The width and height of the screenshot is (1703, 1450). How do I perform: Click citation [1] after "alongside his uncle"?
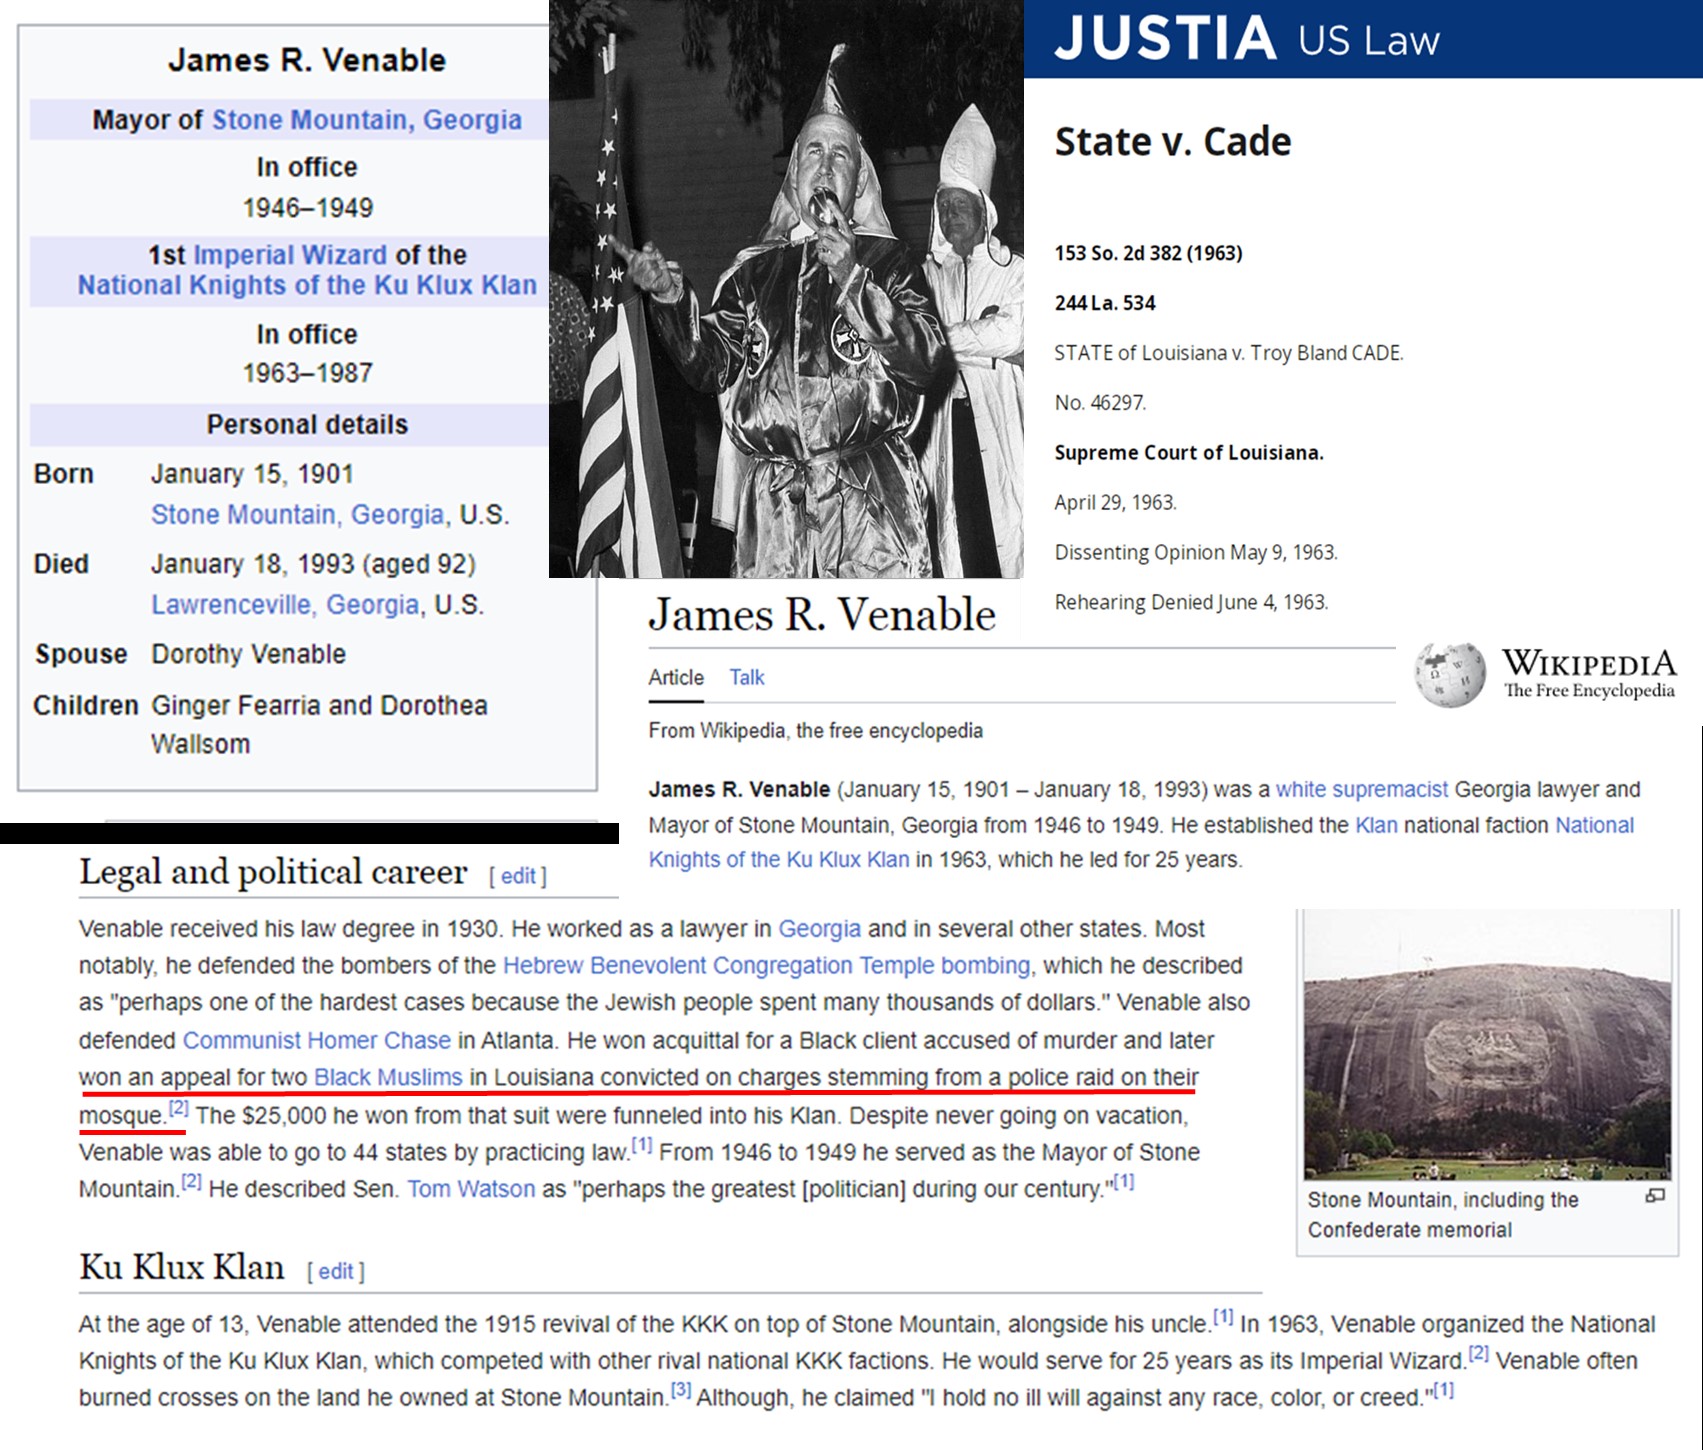click(1224, 1317)
